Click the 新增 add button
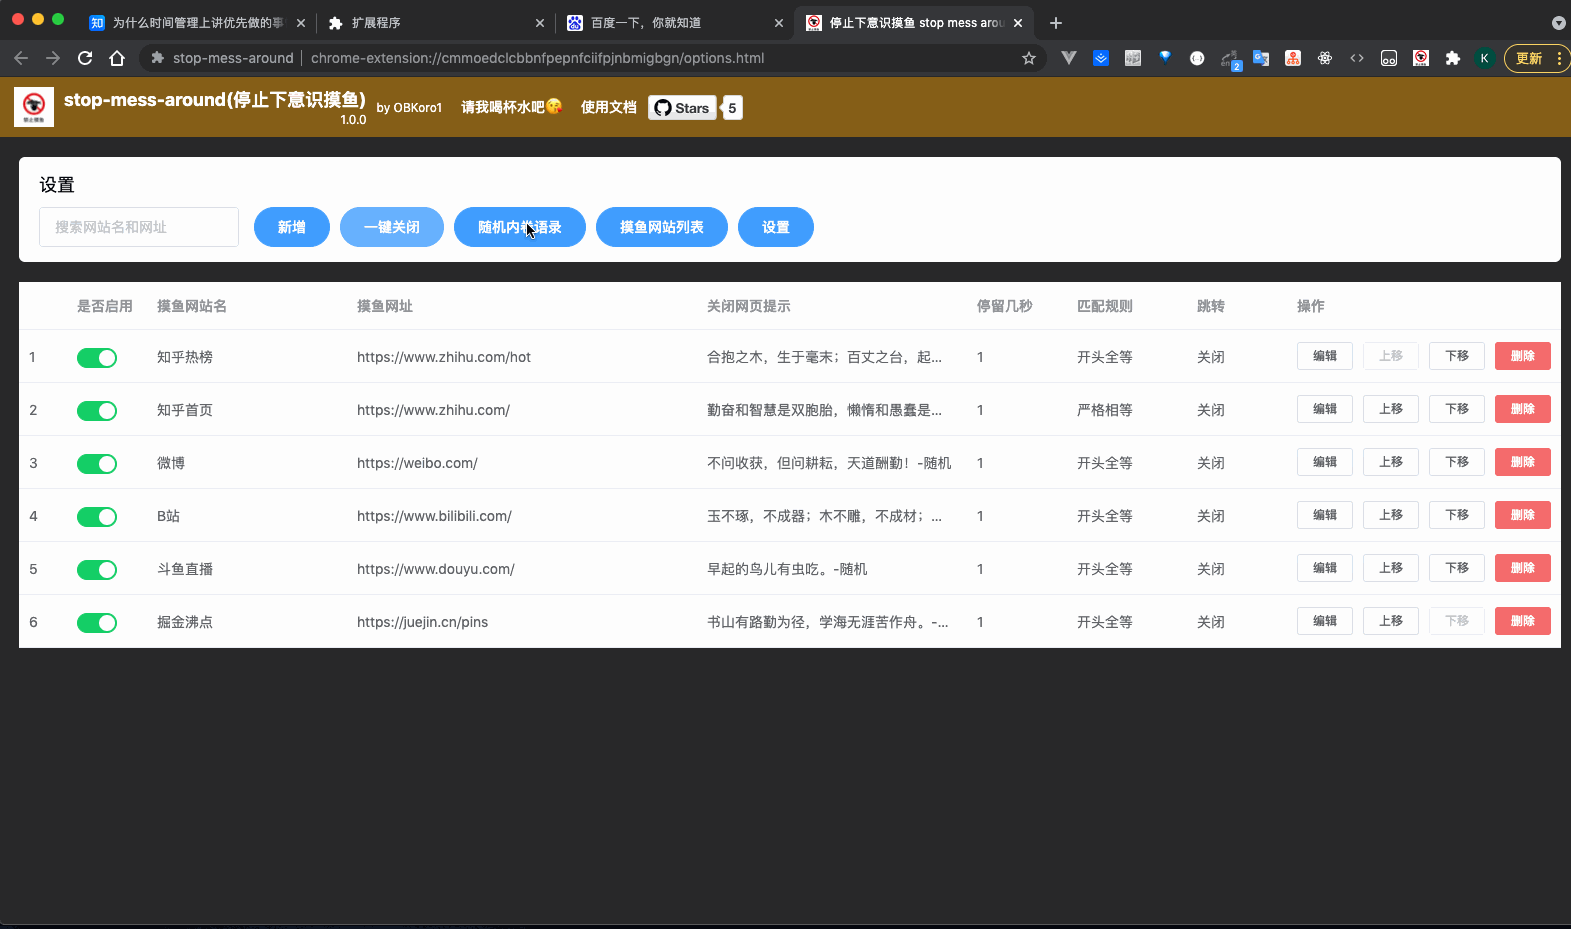Image resolution: width=1571 pixels, height=929 pixels. (x=292, y=227)
